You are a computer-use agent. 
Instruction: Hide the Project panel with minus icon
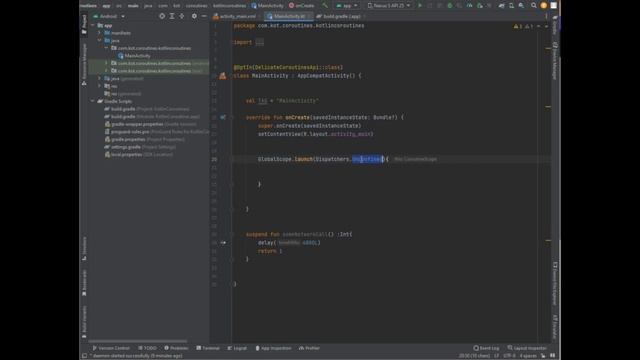pos(204,16)
